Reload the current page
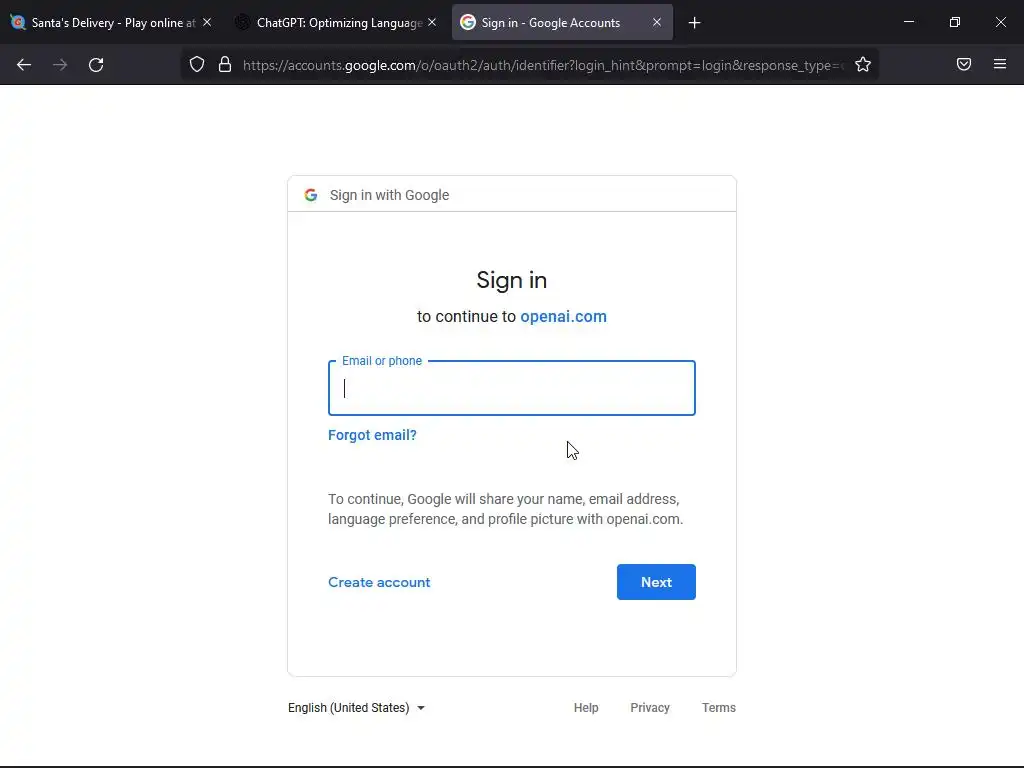Image resolution: width=1024 pixels, height=768 pixels. (x=96, y=65)
